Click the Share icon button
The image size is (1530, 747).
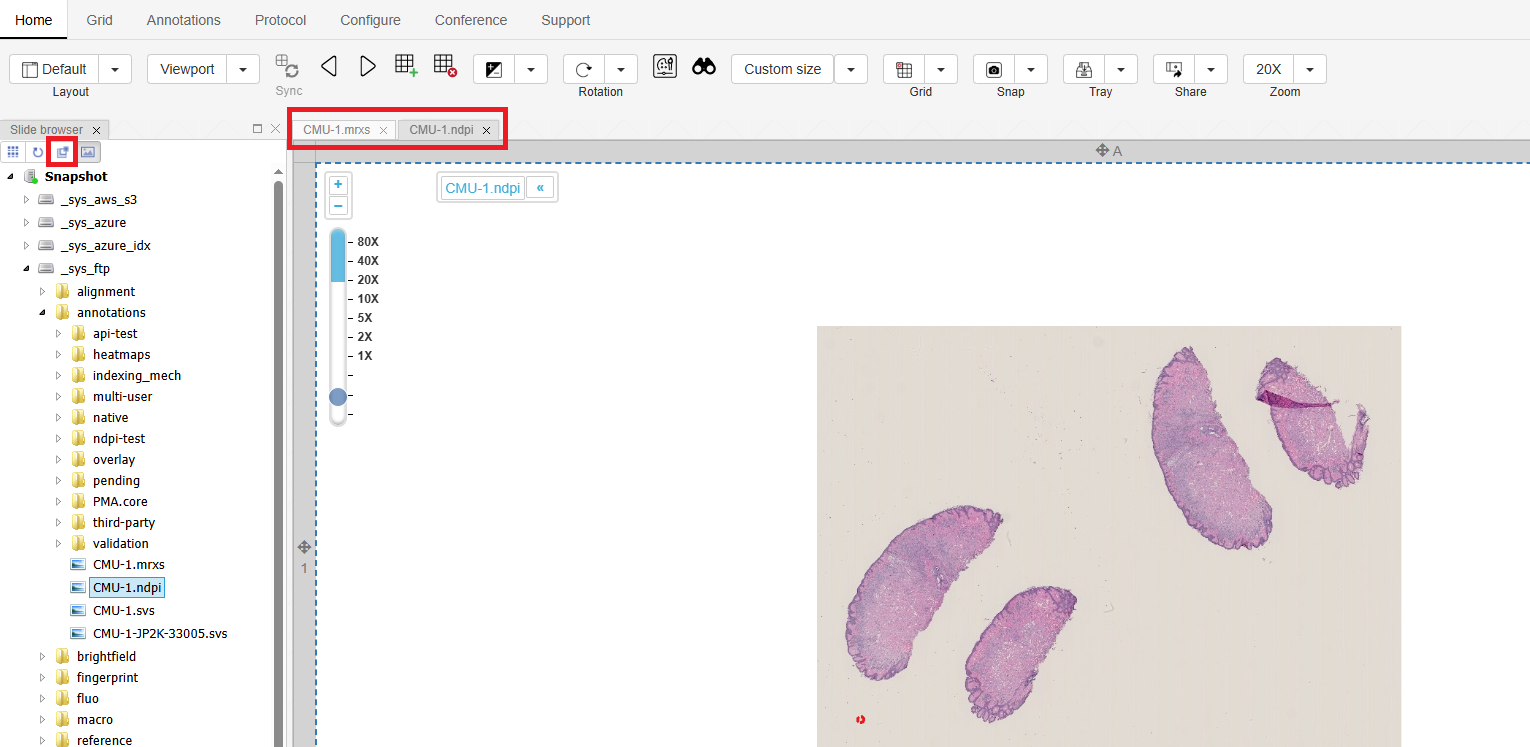tap(1174, 69)
